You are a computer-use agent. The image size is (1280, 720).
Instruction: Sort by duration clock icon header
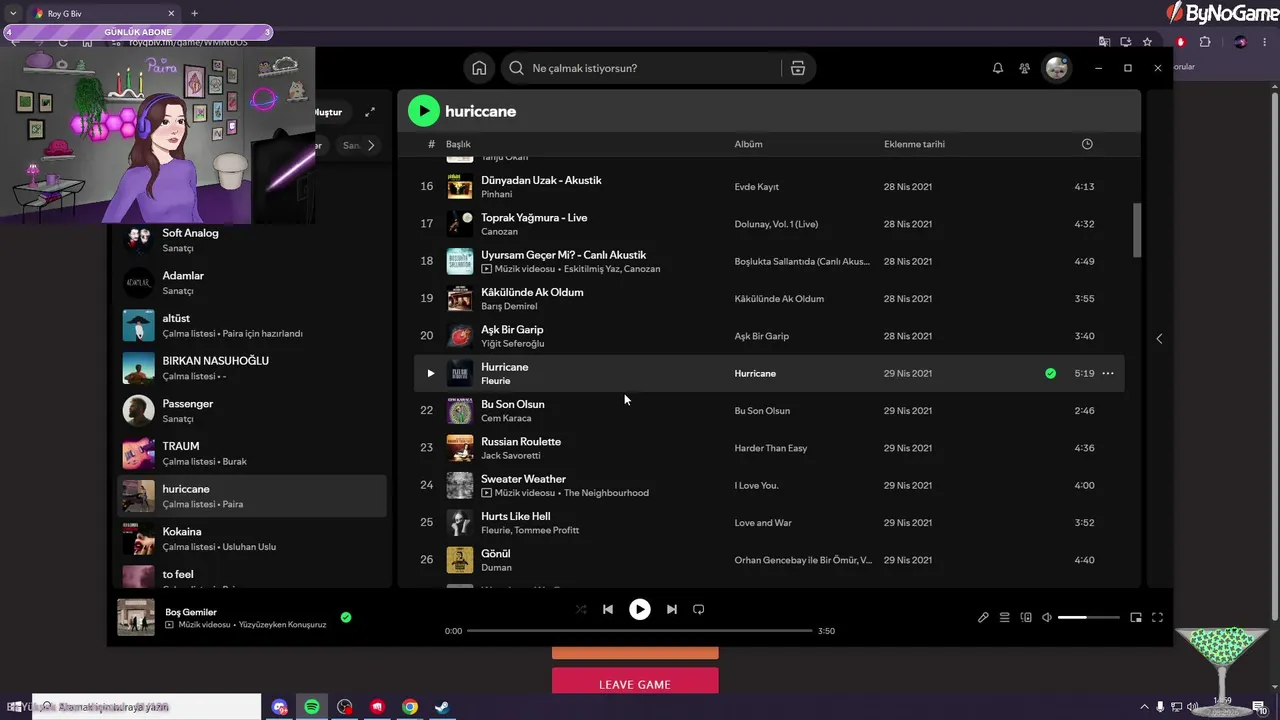1087,144
